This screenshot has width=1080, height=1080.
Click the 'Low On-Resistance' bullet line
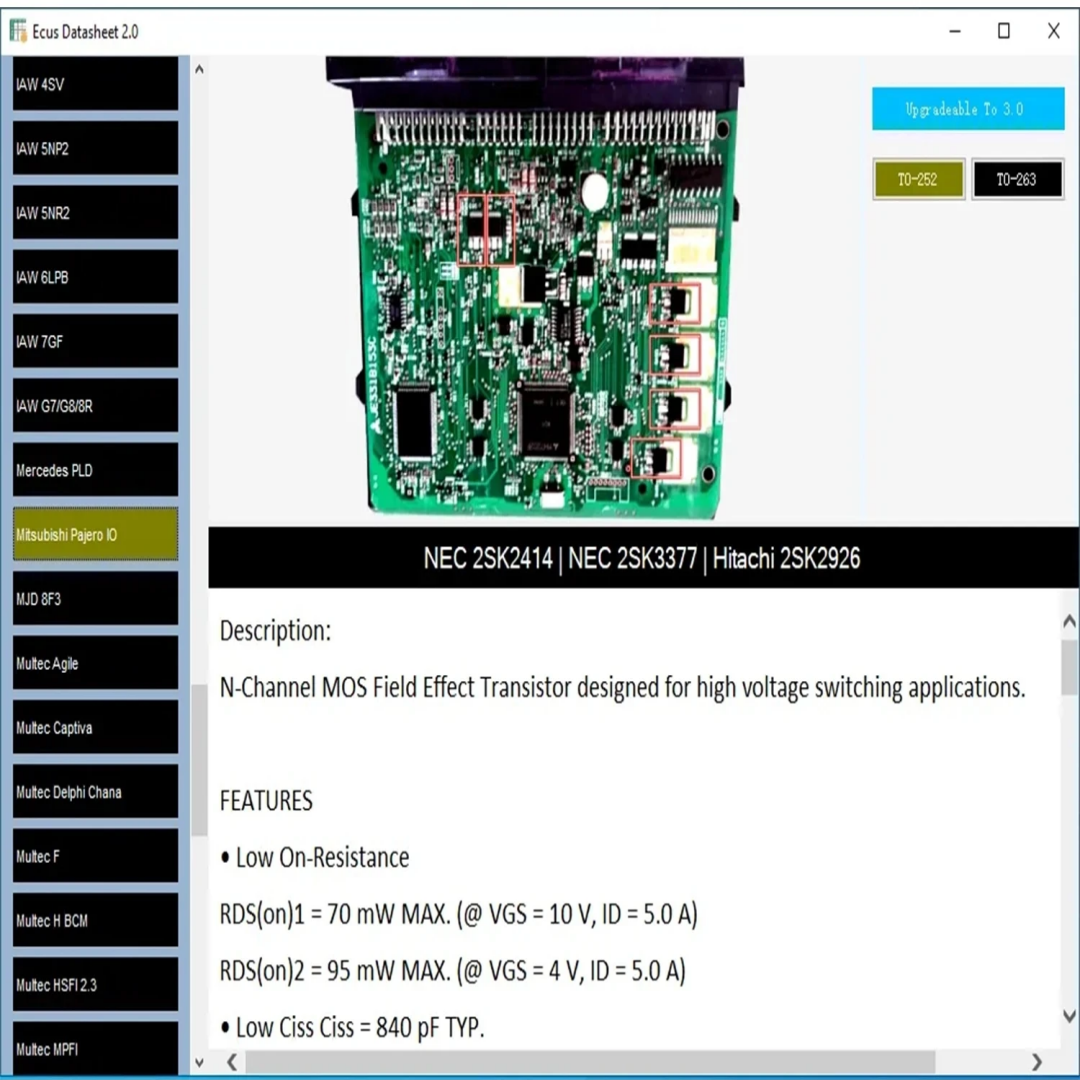pos(315,858)
